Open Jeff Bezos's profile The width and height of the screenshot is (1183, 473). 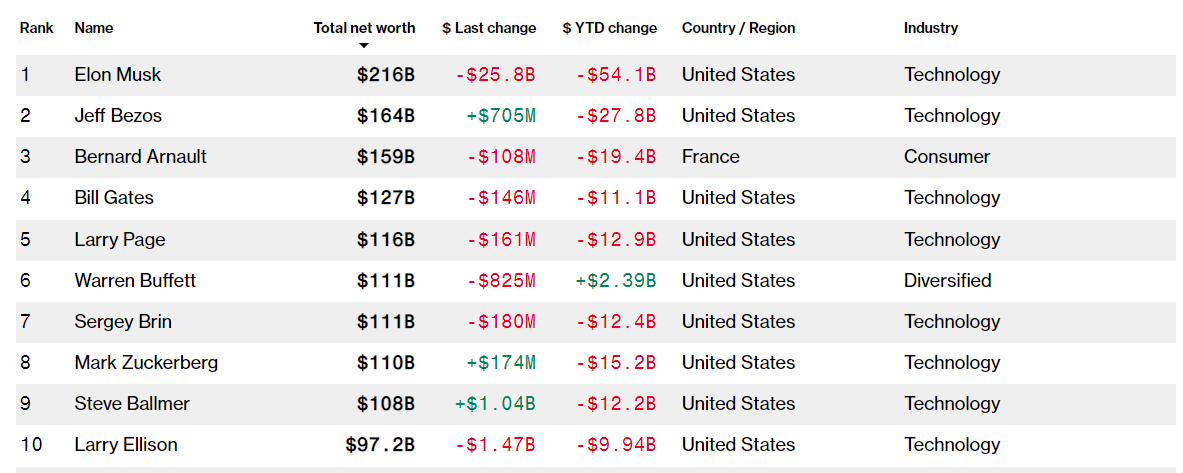118,116
